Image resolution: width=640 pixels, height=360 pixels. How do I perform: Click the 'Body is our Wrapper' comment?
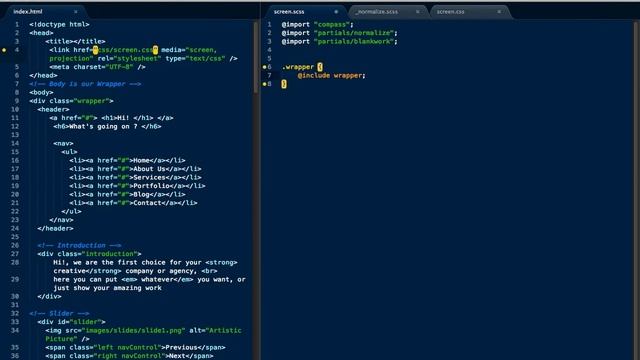(85, 84)
